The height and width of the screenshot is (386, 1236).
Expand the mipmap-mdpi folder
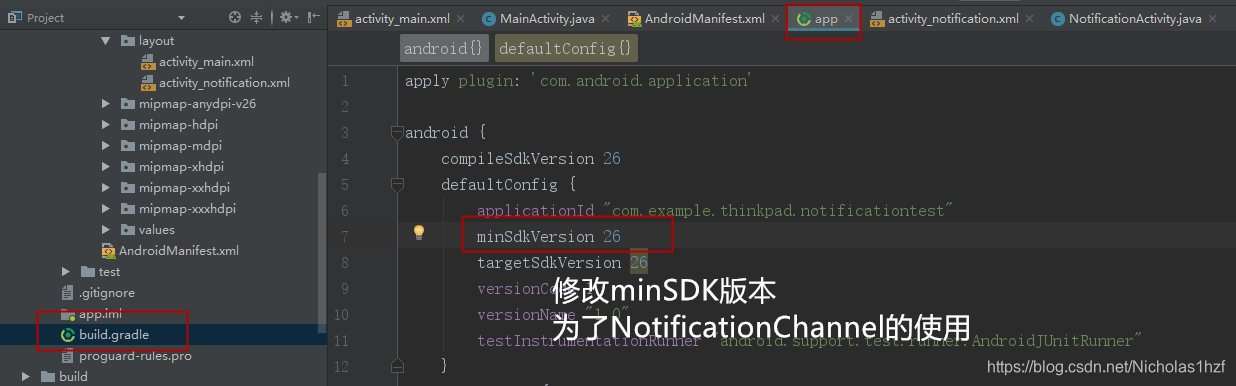(x=106, y=146)
